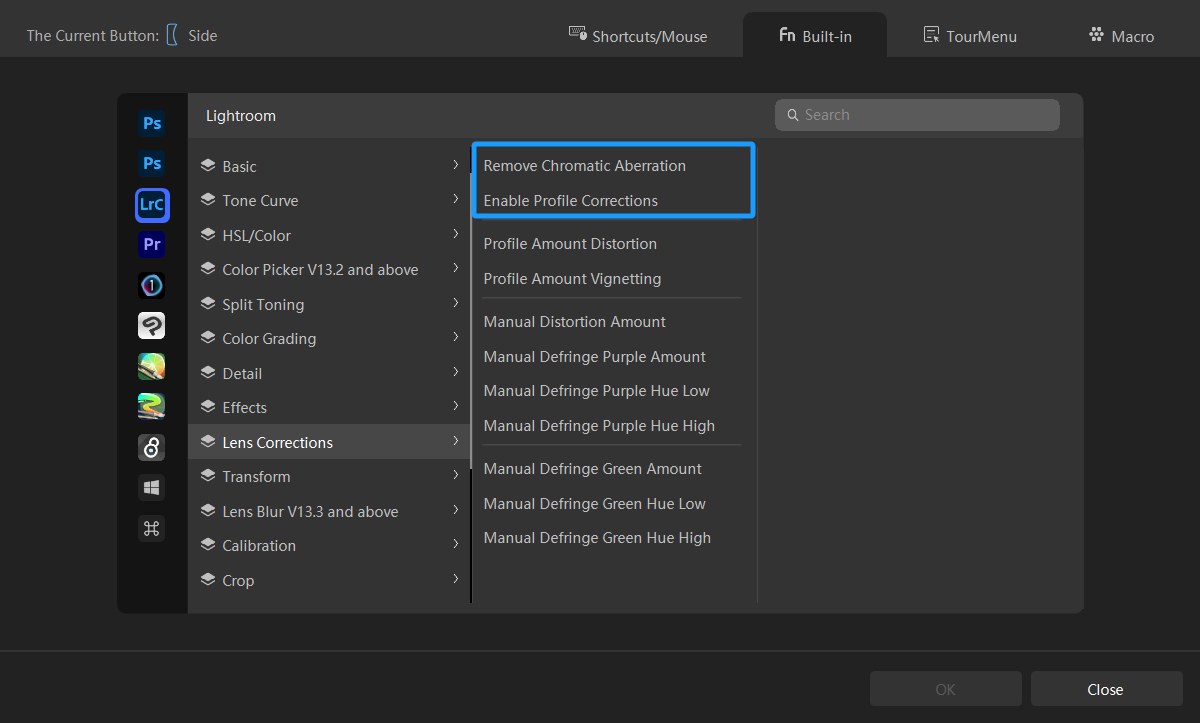
Task: Expand Lens Blur V13.3 chevron
Action: (x=455, y=510)
